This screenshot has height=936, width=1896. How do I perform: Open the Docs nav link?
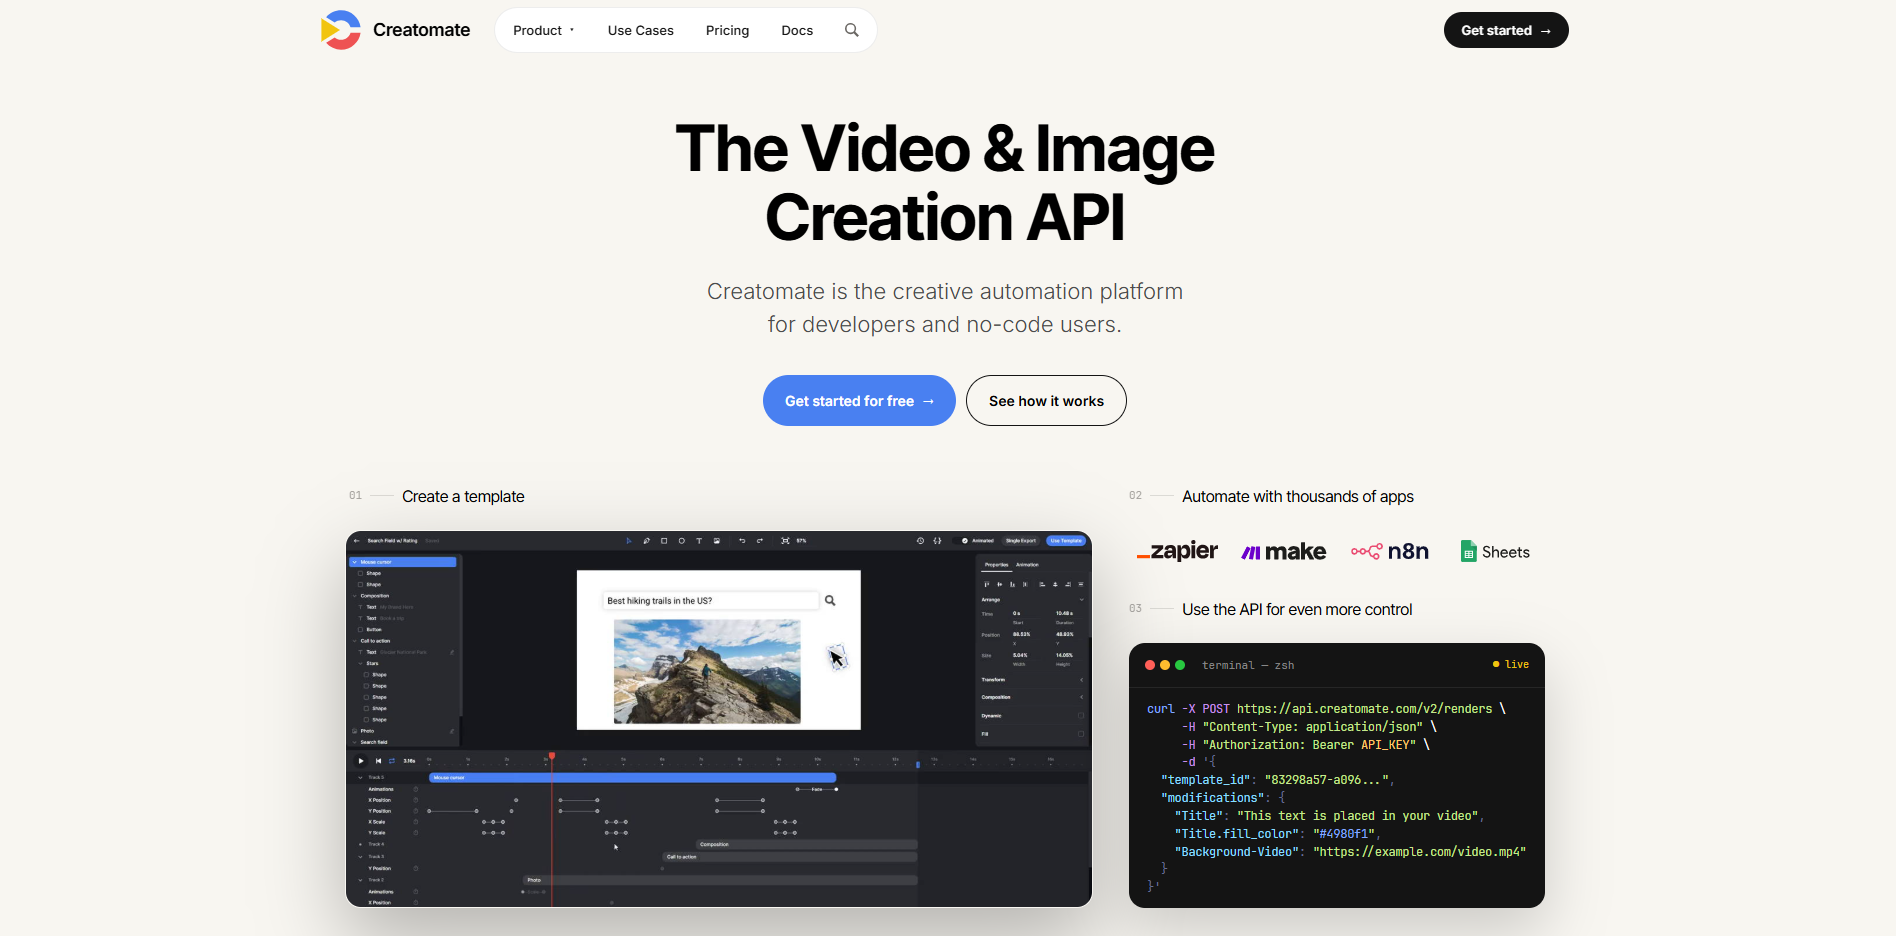pyautogui.click(x=797, y=30)
